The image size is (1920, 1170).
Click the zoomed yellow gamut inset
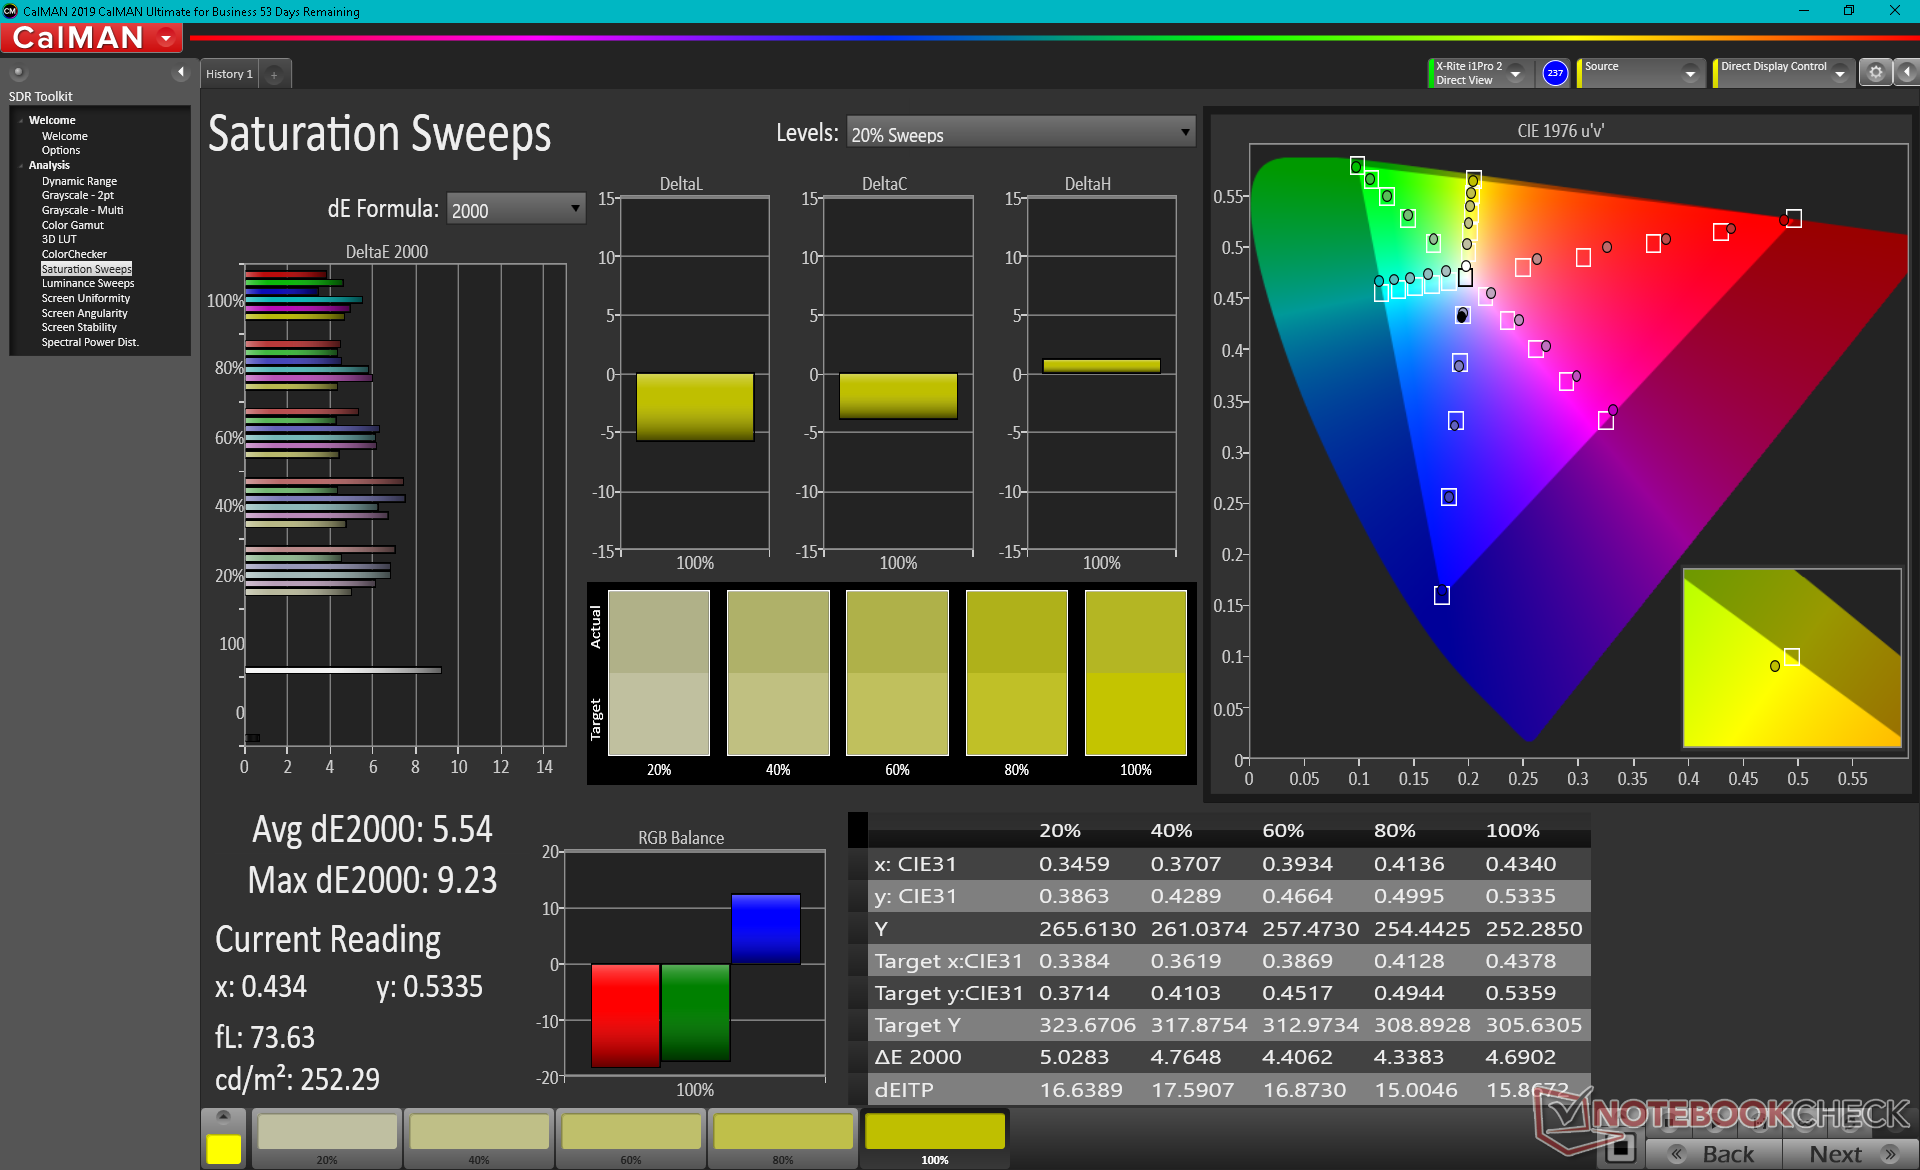point(1792,658)
